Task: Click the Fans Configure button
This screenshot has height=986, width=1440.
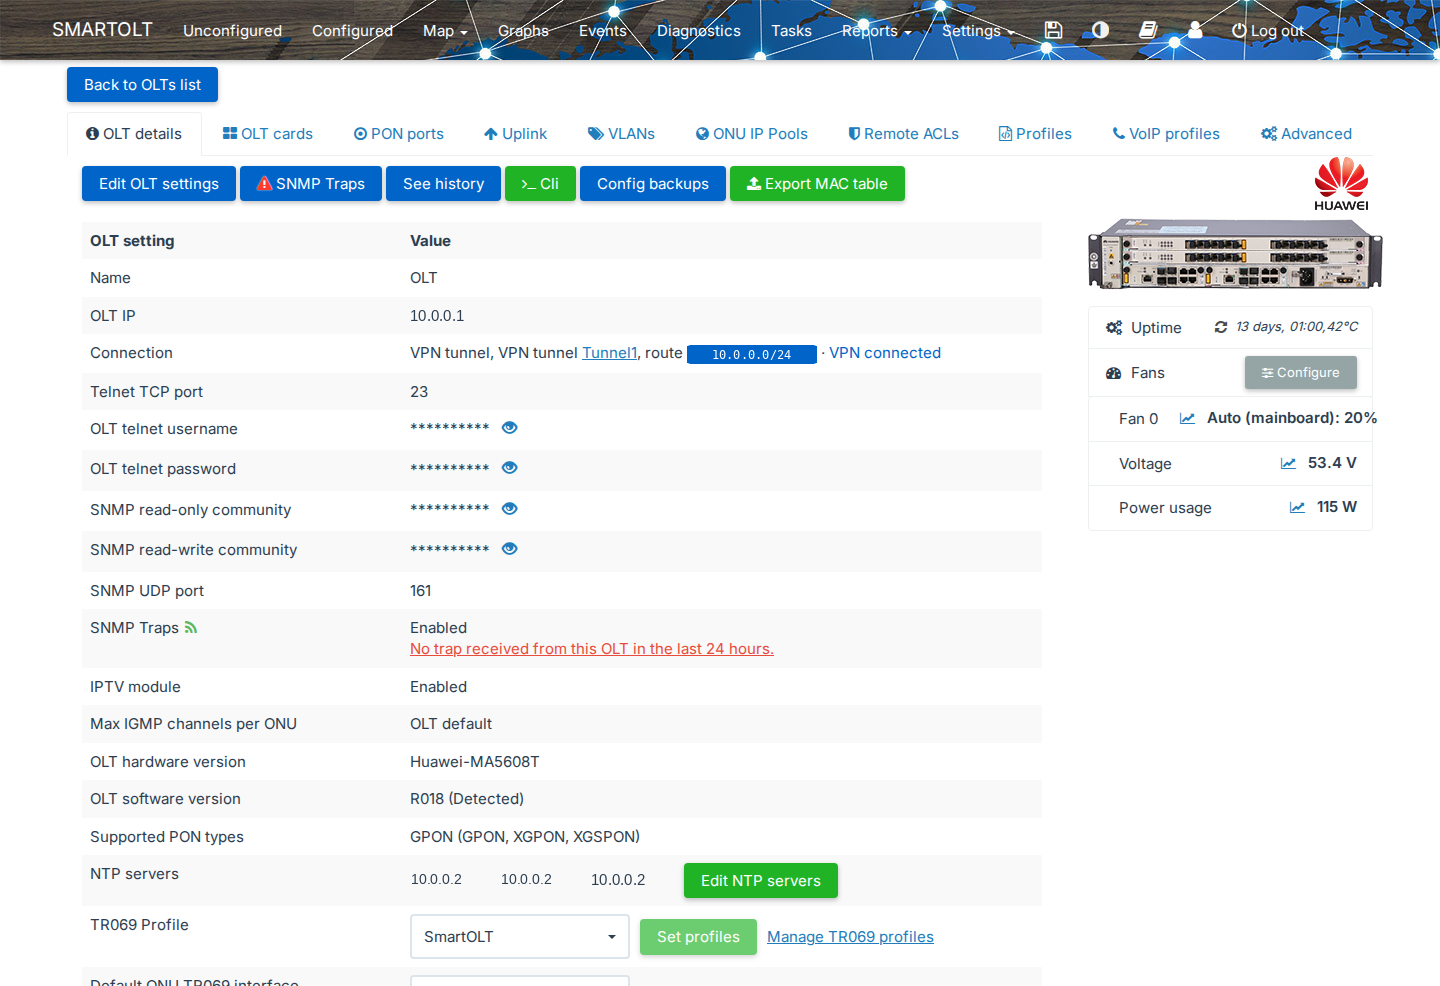Action: pyautogui.click(x=1300, y=373)
